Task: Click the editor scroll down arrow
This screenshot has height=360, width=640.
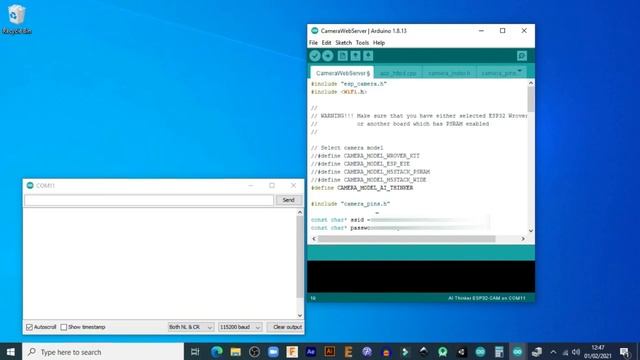Action: pyautogui.click(x=531, y=231)
